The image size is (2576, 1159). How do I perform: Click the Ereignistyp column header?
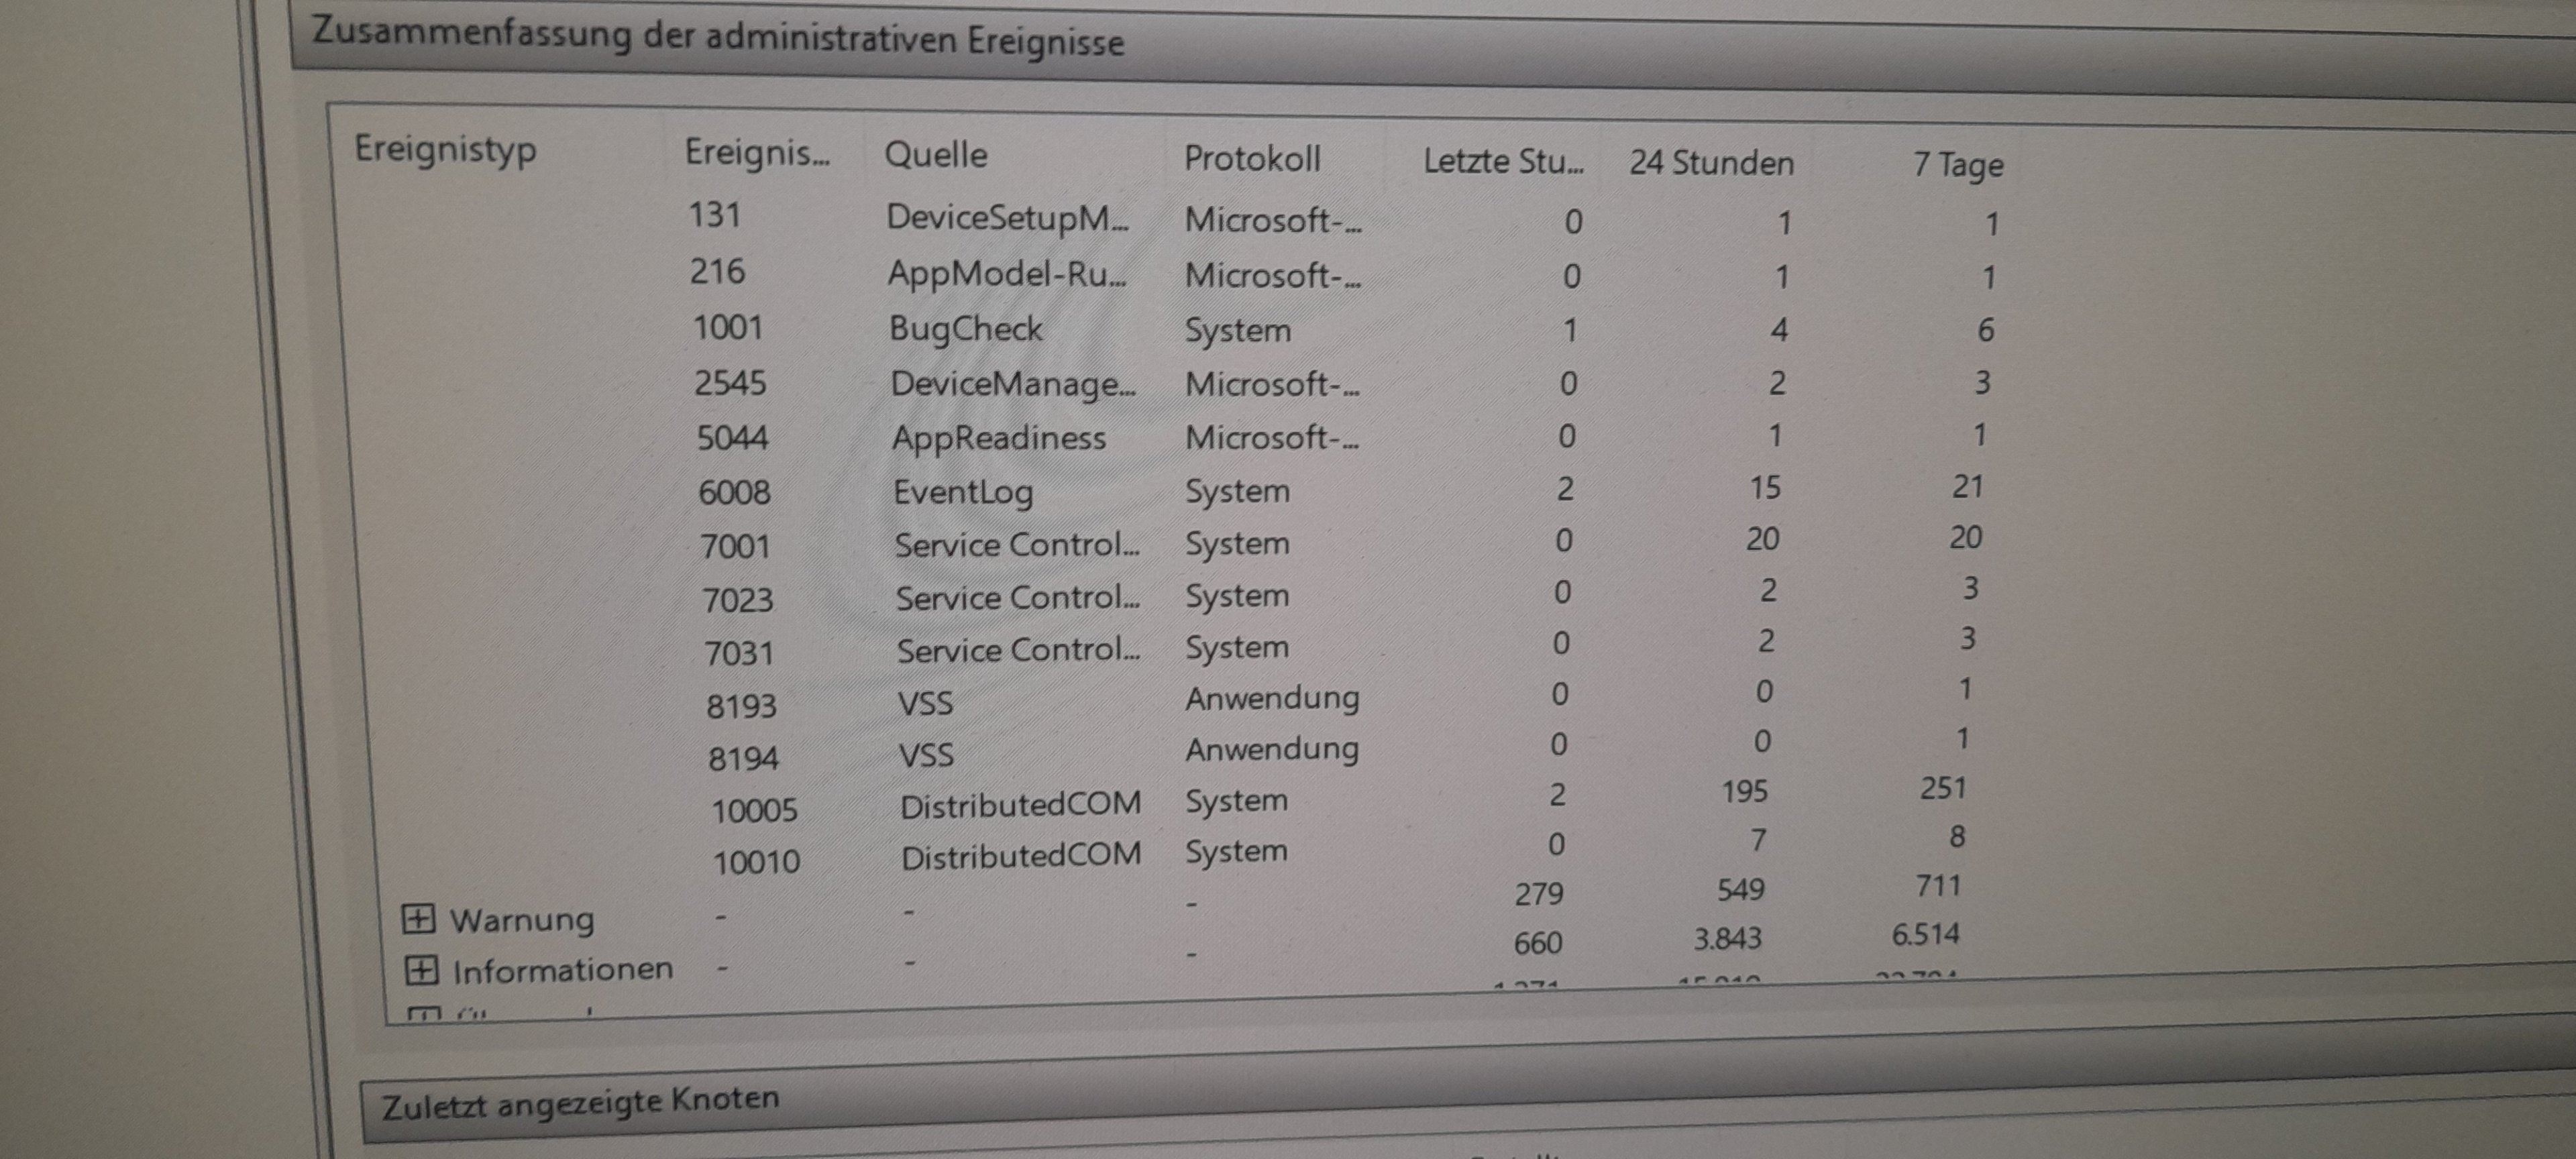(446, 150)
